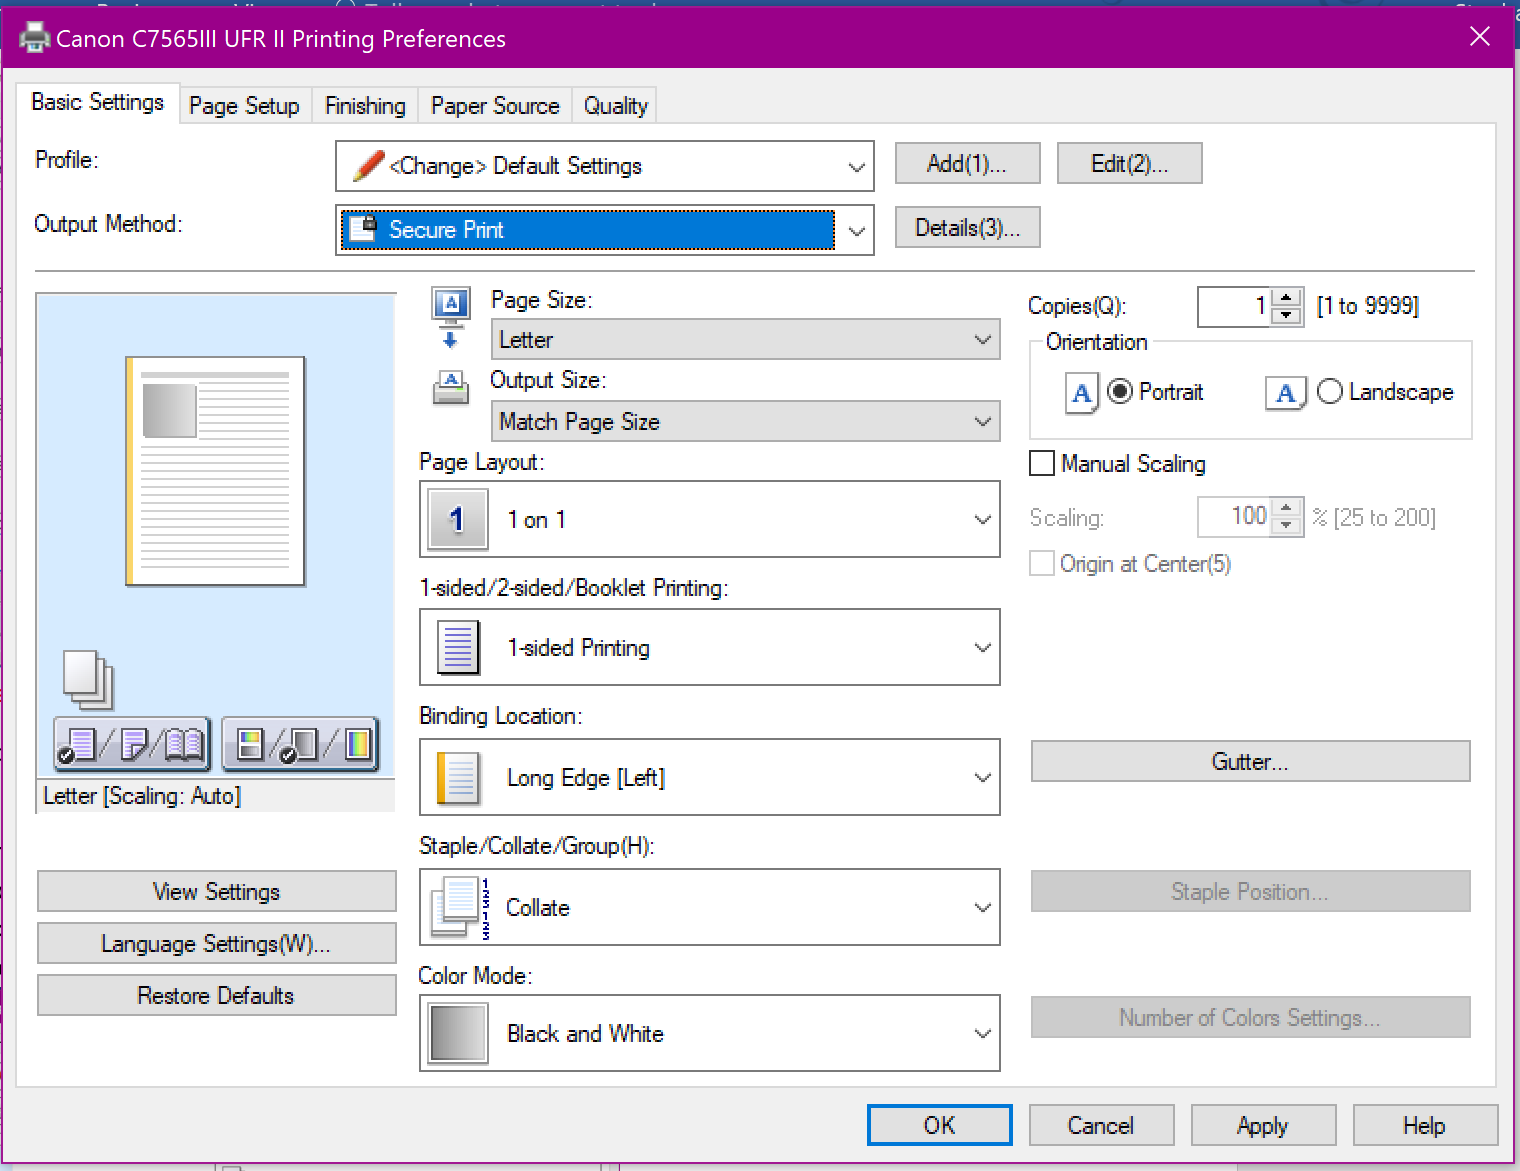Decrease copies with the down arrow
The height and width of the screenshot is (1171, 1520).
1287,316
